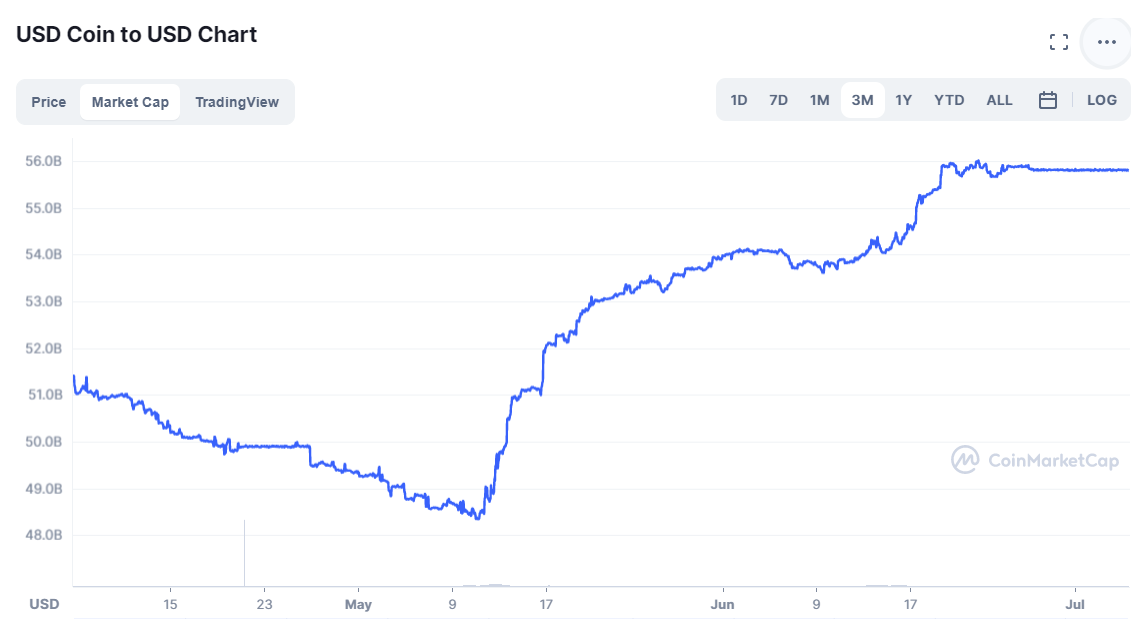Pick the 3M time range
Image resolution: width=1146 pixels, height=619 pixels.
click(x=862, y=100)
